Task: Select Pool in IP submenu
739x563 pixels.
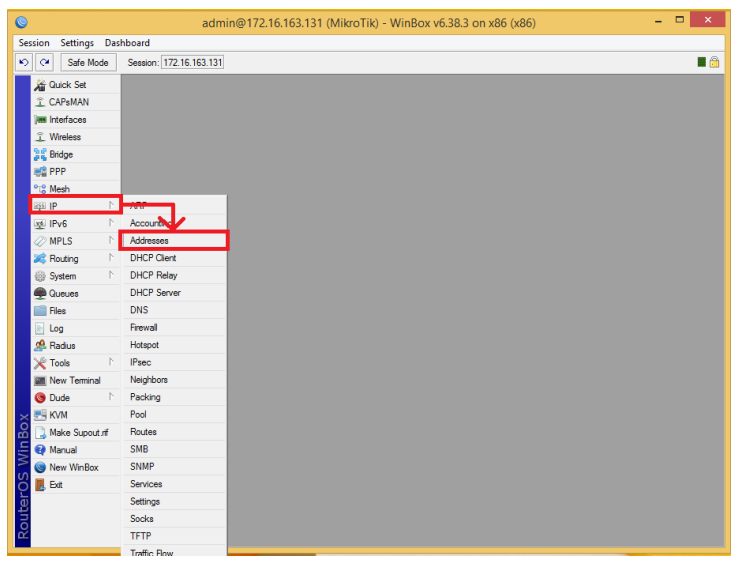Action: (174, 415)
